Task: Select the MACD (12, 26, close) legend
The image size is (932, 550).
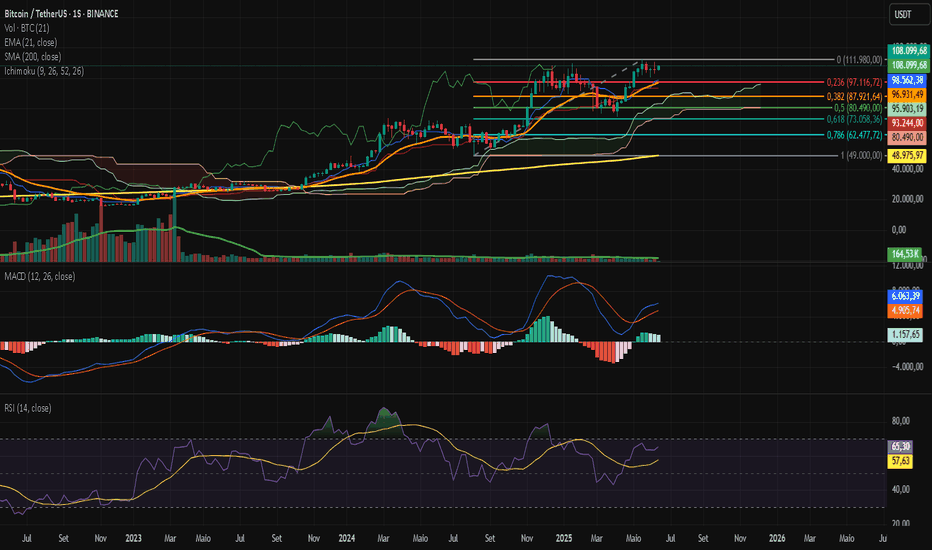Action: coord(40,276)
